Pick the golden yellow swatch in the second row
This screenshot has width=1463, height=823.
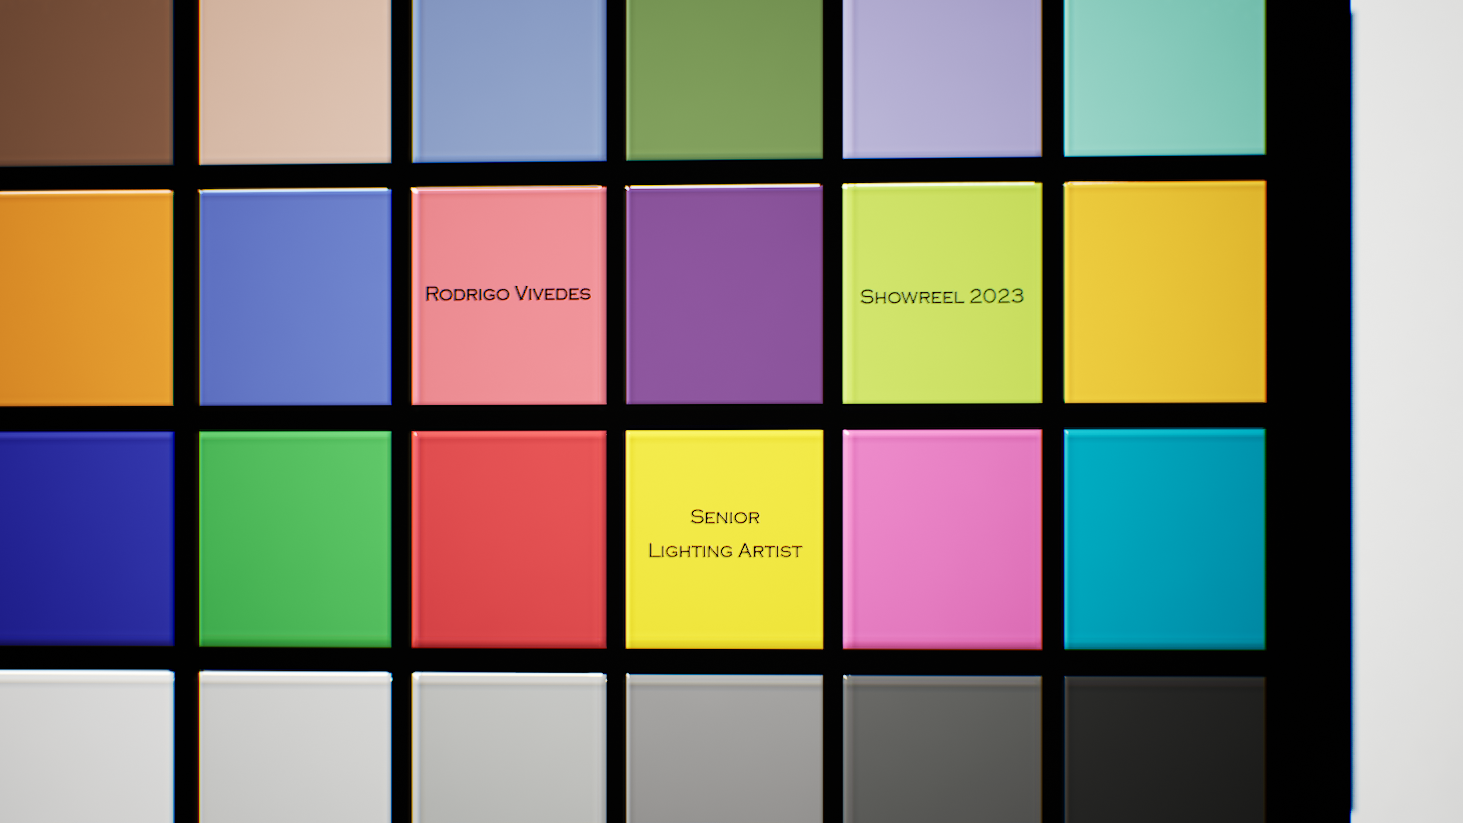(1164, 292)
